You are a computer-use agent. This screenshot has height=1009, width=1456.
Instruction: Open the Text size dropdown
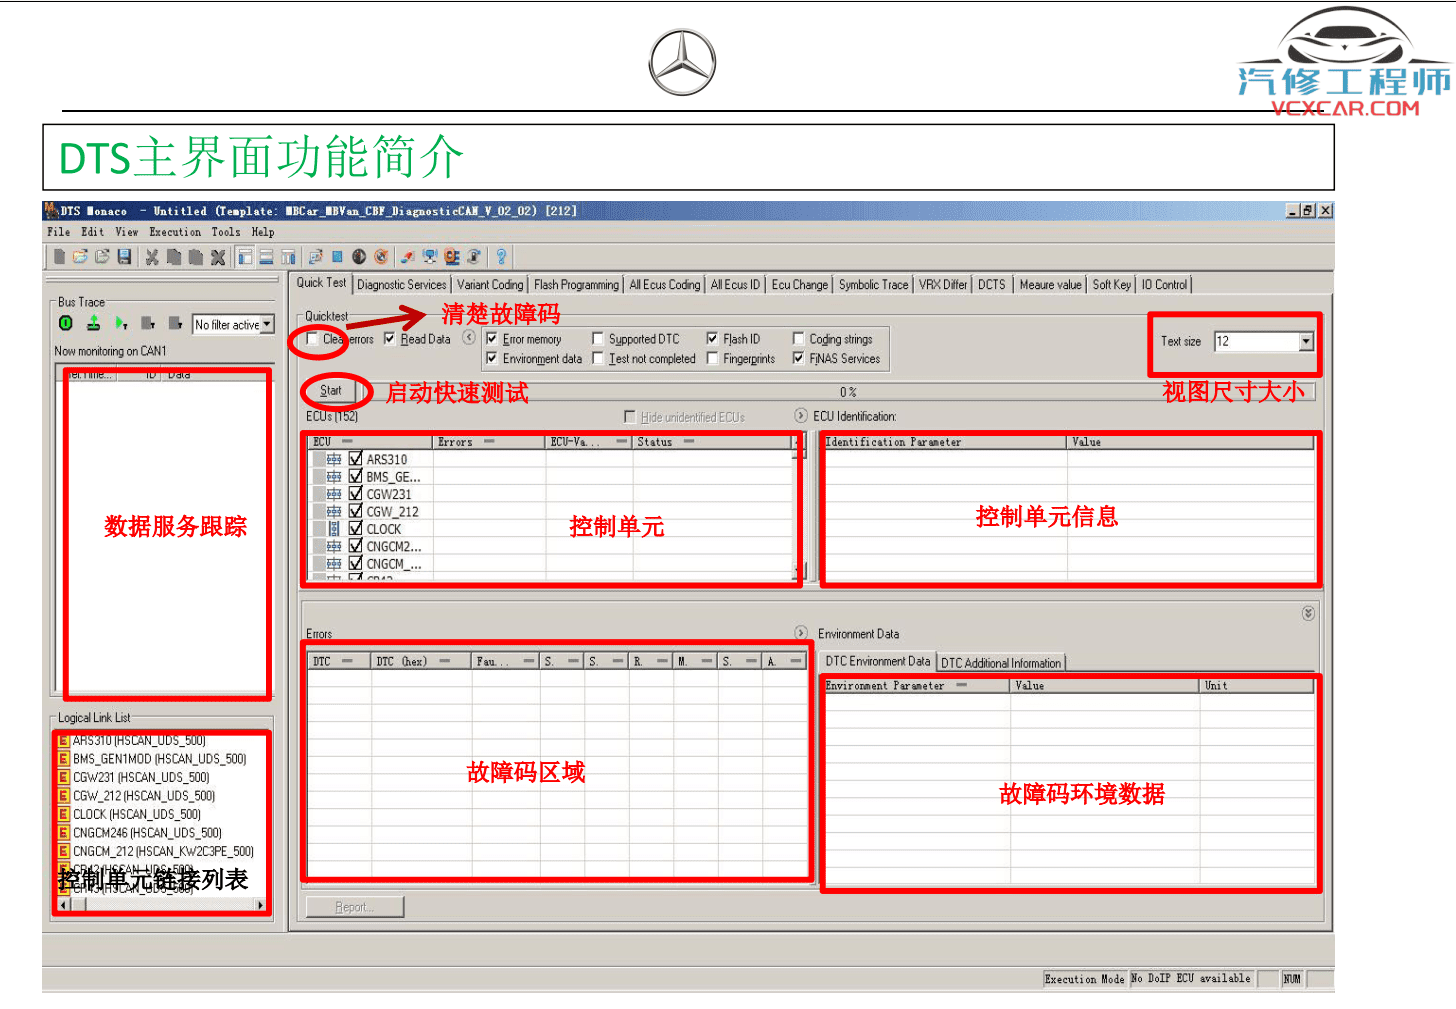pos(1305,341)
